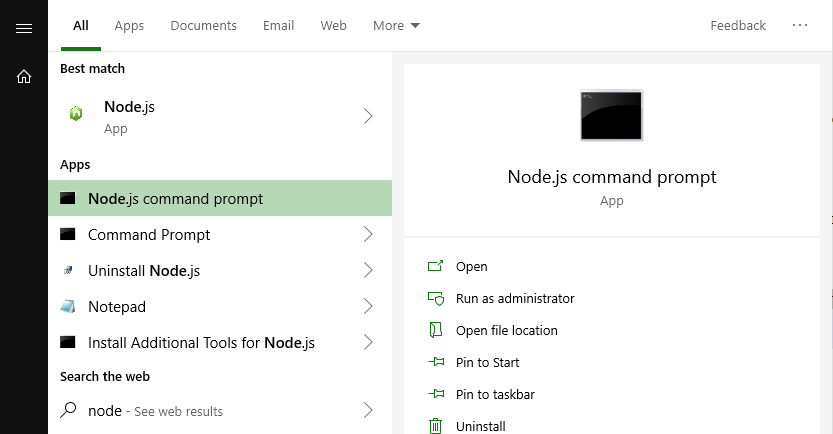The image size is (833, 434).
Task: Click the Notepad icon in results
Action: coord(68,307)
